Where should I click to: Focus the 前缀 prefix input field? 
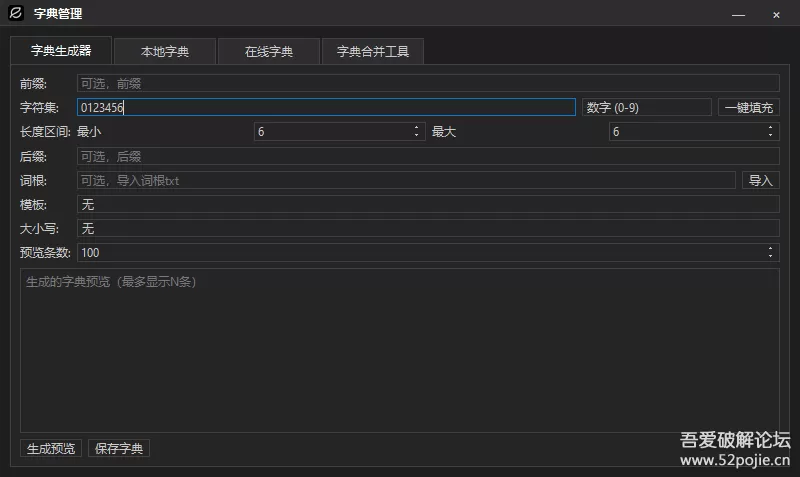coord(428,83)
